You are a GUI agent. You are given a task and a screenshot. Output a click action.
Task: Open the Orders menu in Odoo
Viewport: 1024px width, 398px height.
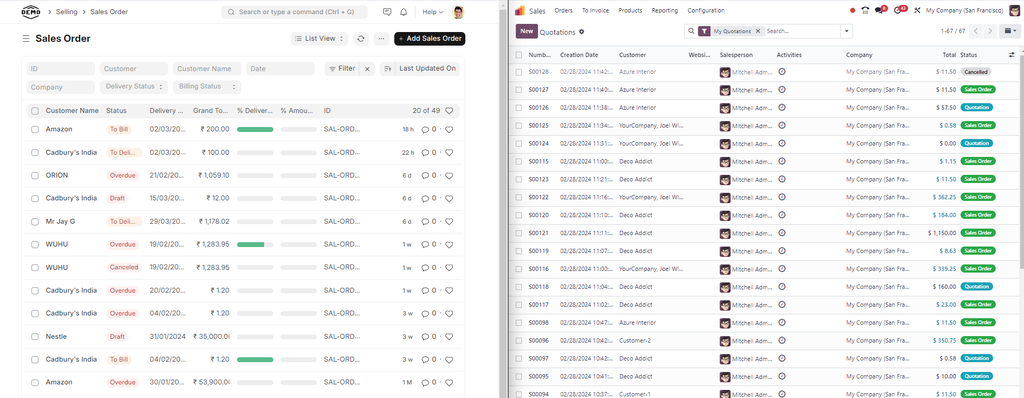[x=563, y=10]
